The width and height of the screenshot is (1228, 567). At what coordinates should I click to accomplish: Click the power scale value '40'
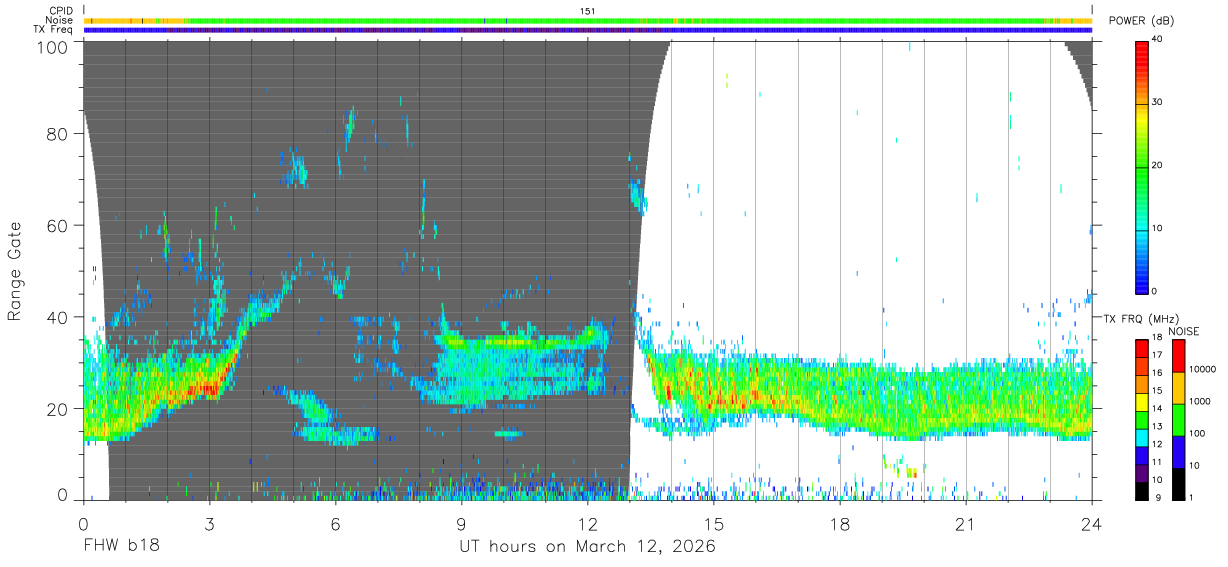pyautogui.click(x=1156, y=39)
